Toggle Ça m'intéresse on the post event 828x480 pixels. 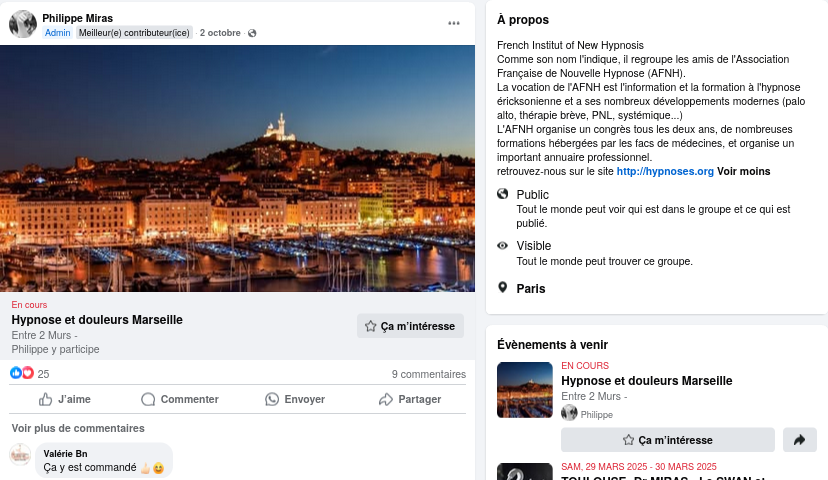tap(410, 326)
